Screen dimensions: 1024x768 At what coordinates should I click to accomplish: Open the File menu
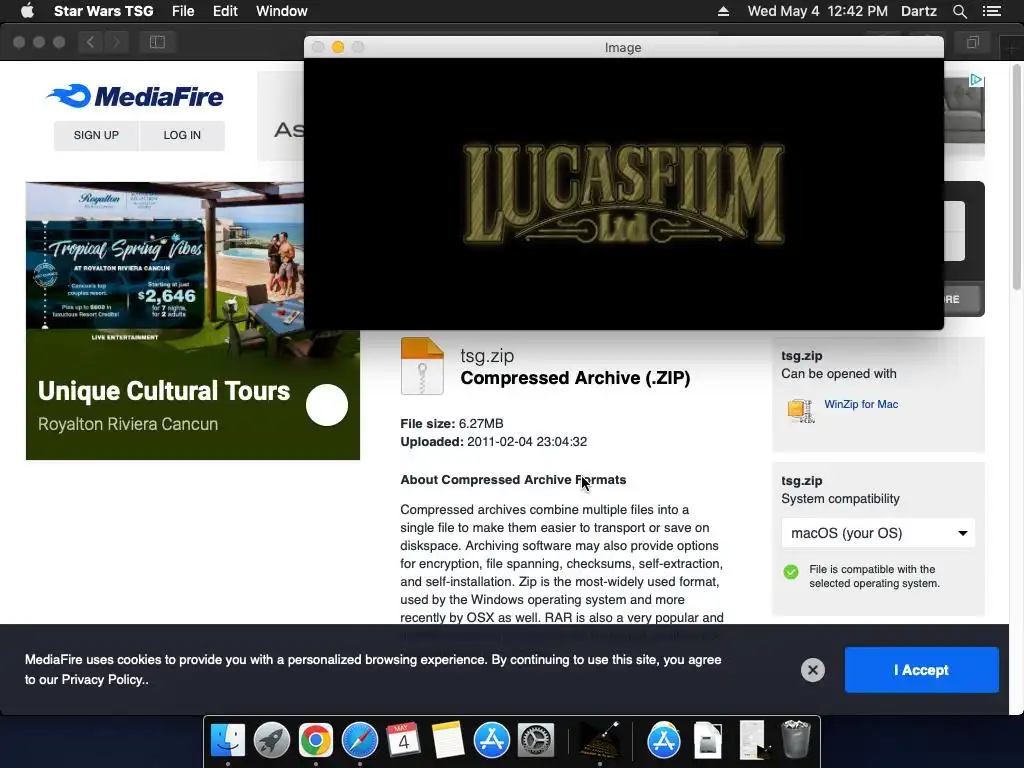(183, 11)
